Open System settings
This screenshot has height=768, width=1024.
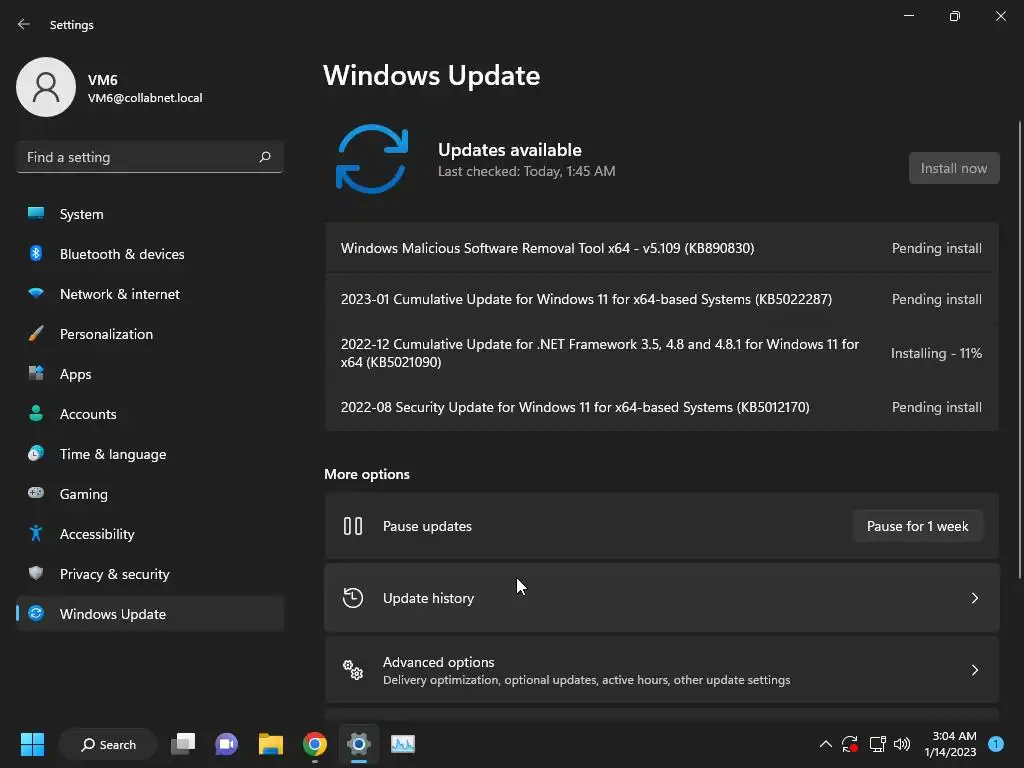[x=150, y=214]
